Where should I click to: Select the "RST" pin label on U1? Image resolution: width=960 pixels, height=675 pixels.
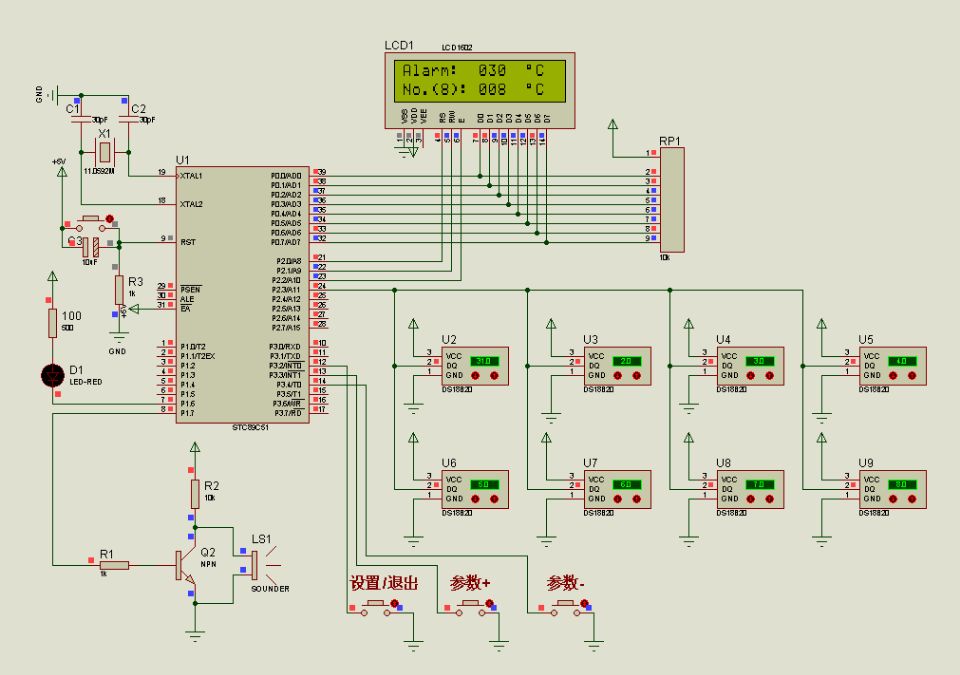click(188, 242)
